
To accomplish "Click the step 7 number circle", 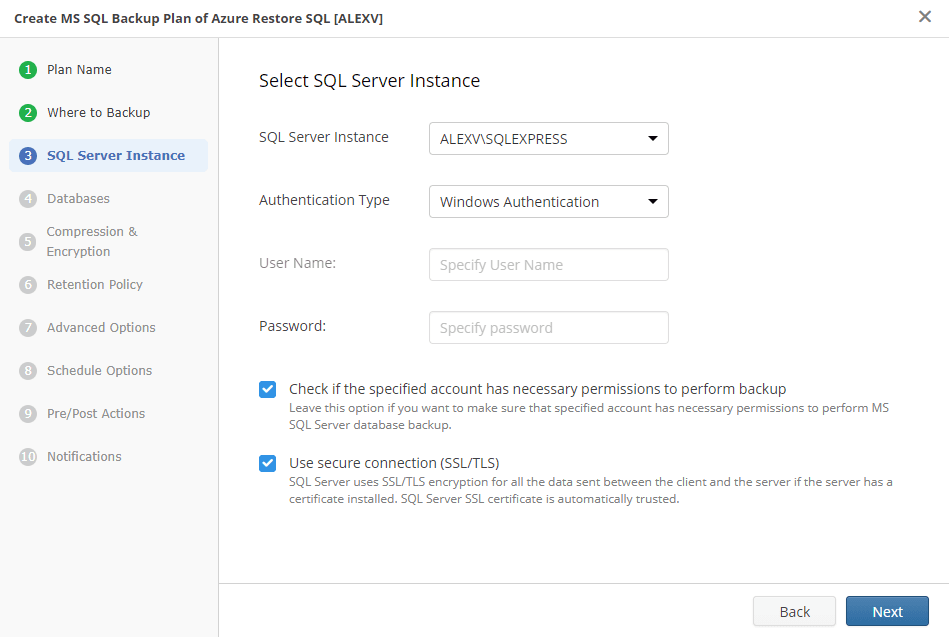I will pos(28,328).
